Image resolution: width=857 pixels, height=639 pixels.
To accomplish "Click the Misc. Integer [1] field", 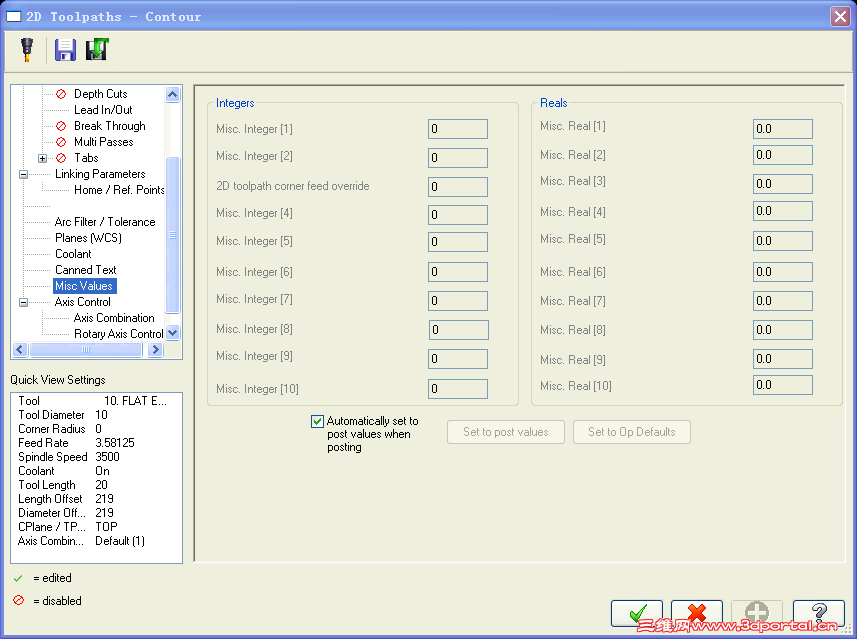I will [457, 129].
